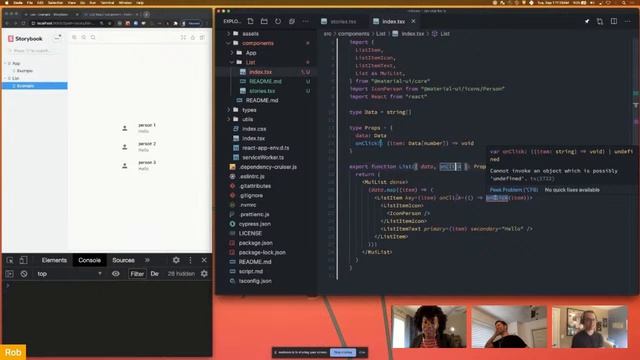The width and height of the screenshot is (640, 360).
Task: Click person 1 list item in preview
Action: pyautogui.click(x=139, y=128)
